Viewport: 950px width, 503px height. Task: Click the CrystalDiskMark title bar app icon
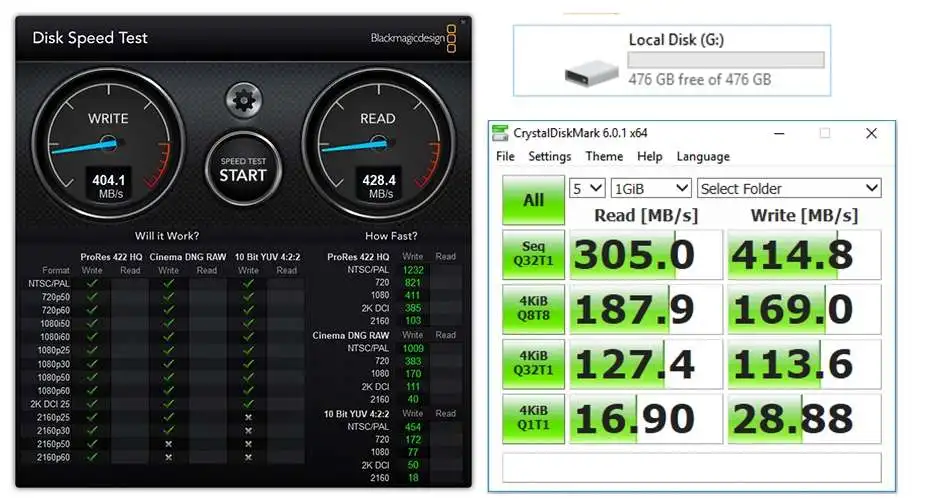[x=500, y=133]
